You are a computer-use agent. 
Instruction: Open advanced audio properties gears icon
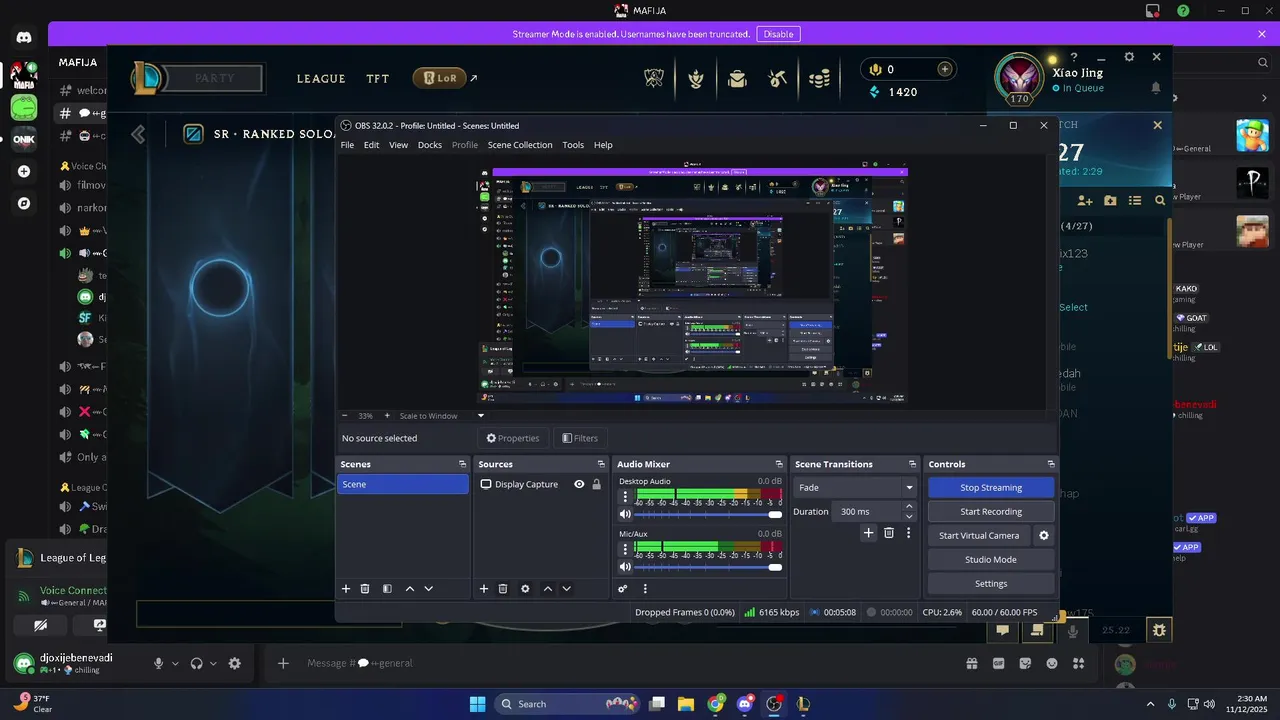[623, 589]
